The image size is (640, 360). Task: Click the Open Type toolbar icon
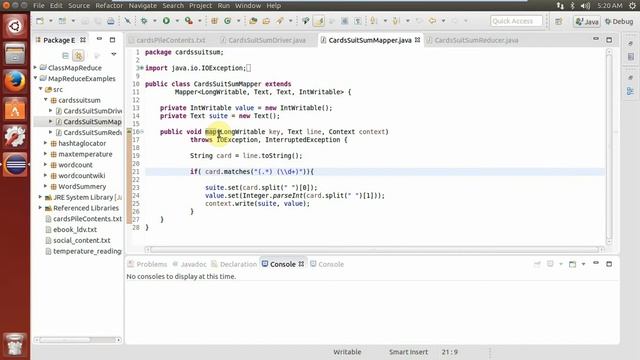point(253,21)
